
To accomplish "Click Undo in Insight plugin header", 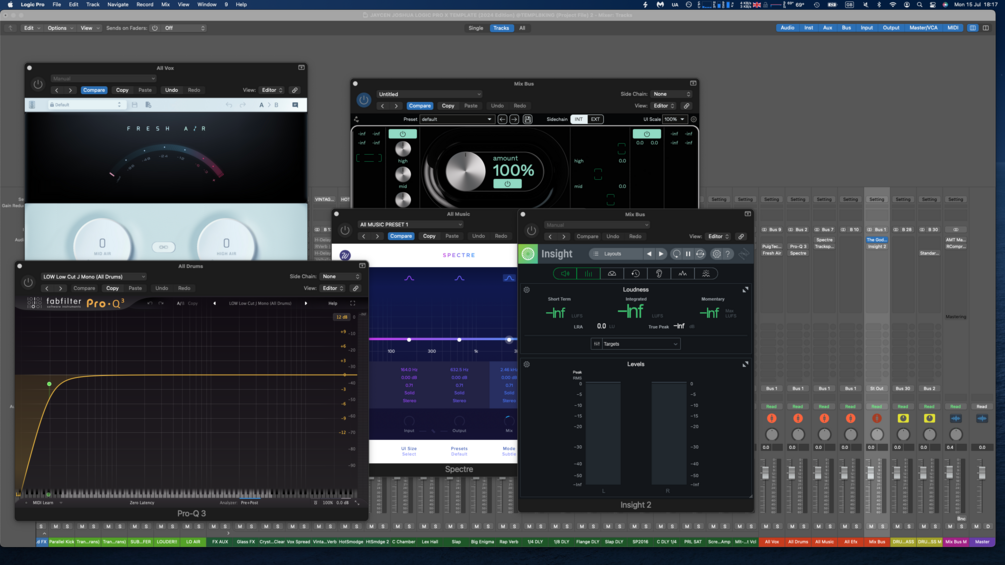I will [x=613, y=236].
